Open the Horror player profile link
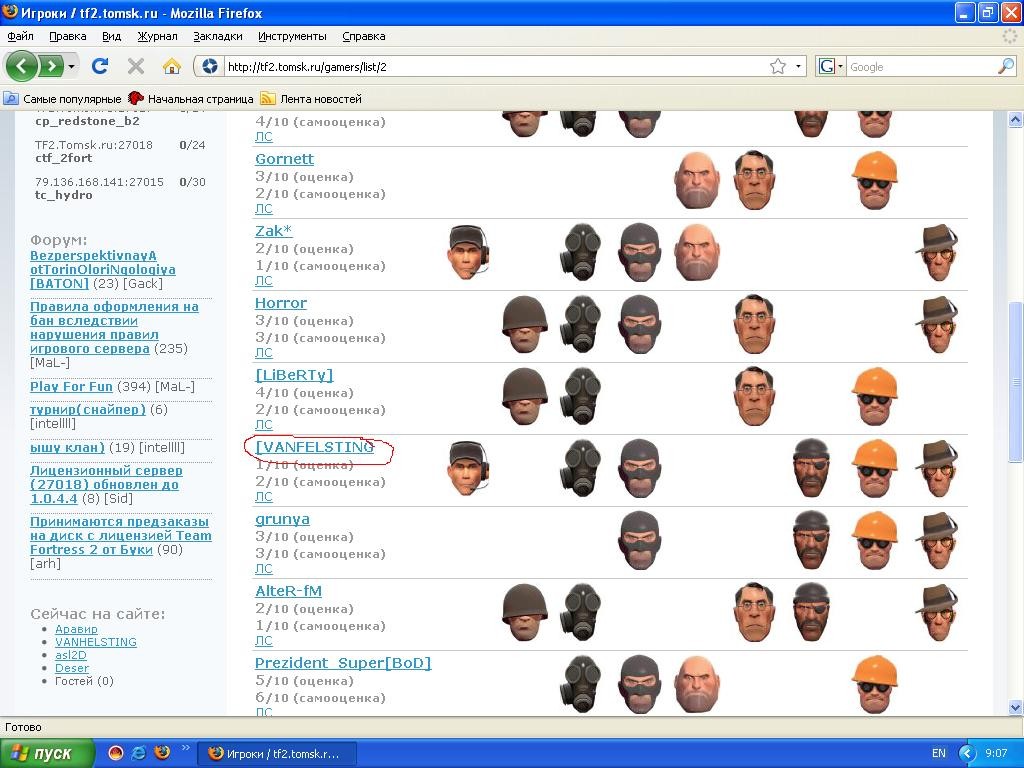1024x768 pixels. point(281,303)
